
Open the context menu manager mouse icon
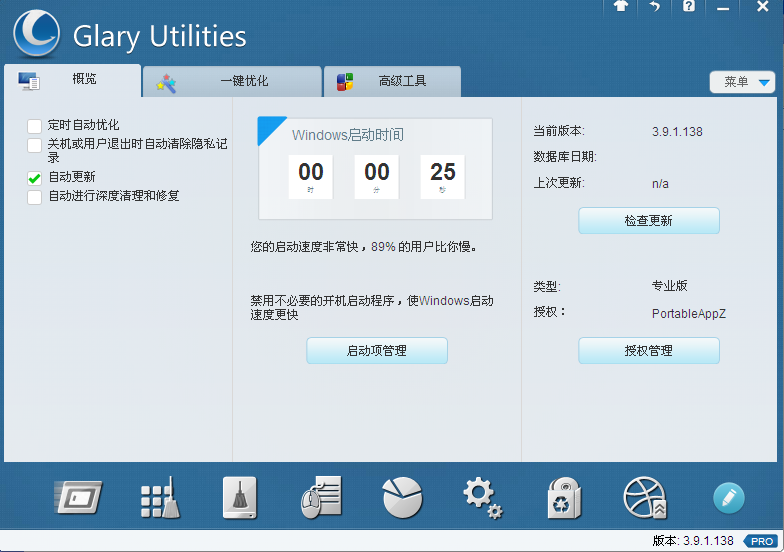321,497
